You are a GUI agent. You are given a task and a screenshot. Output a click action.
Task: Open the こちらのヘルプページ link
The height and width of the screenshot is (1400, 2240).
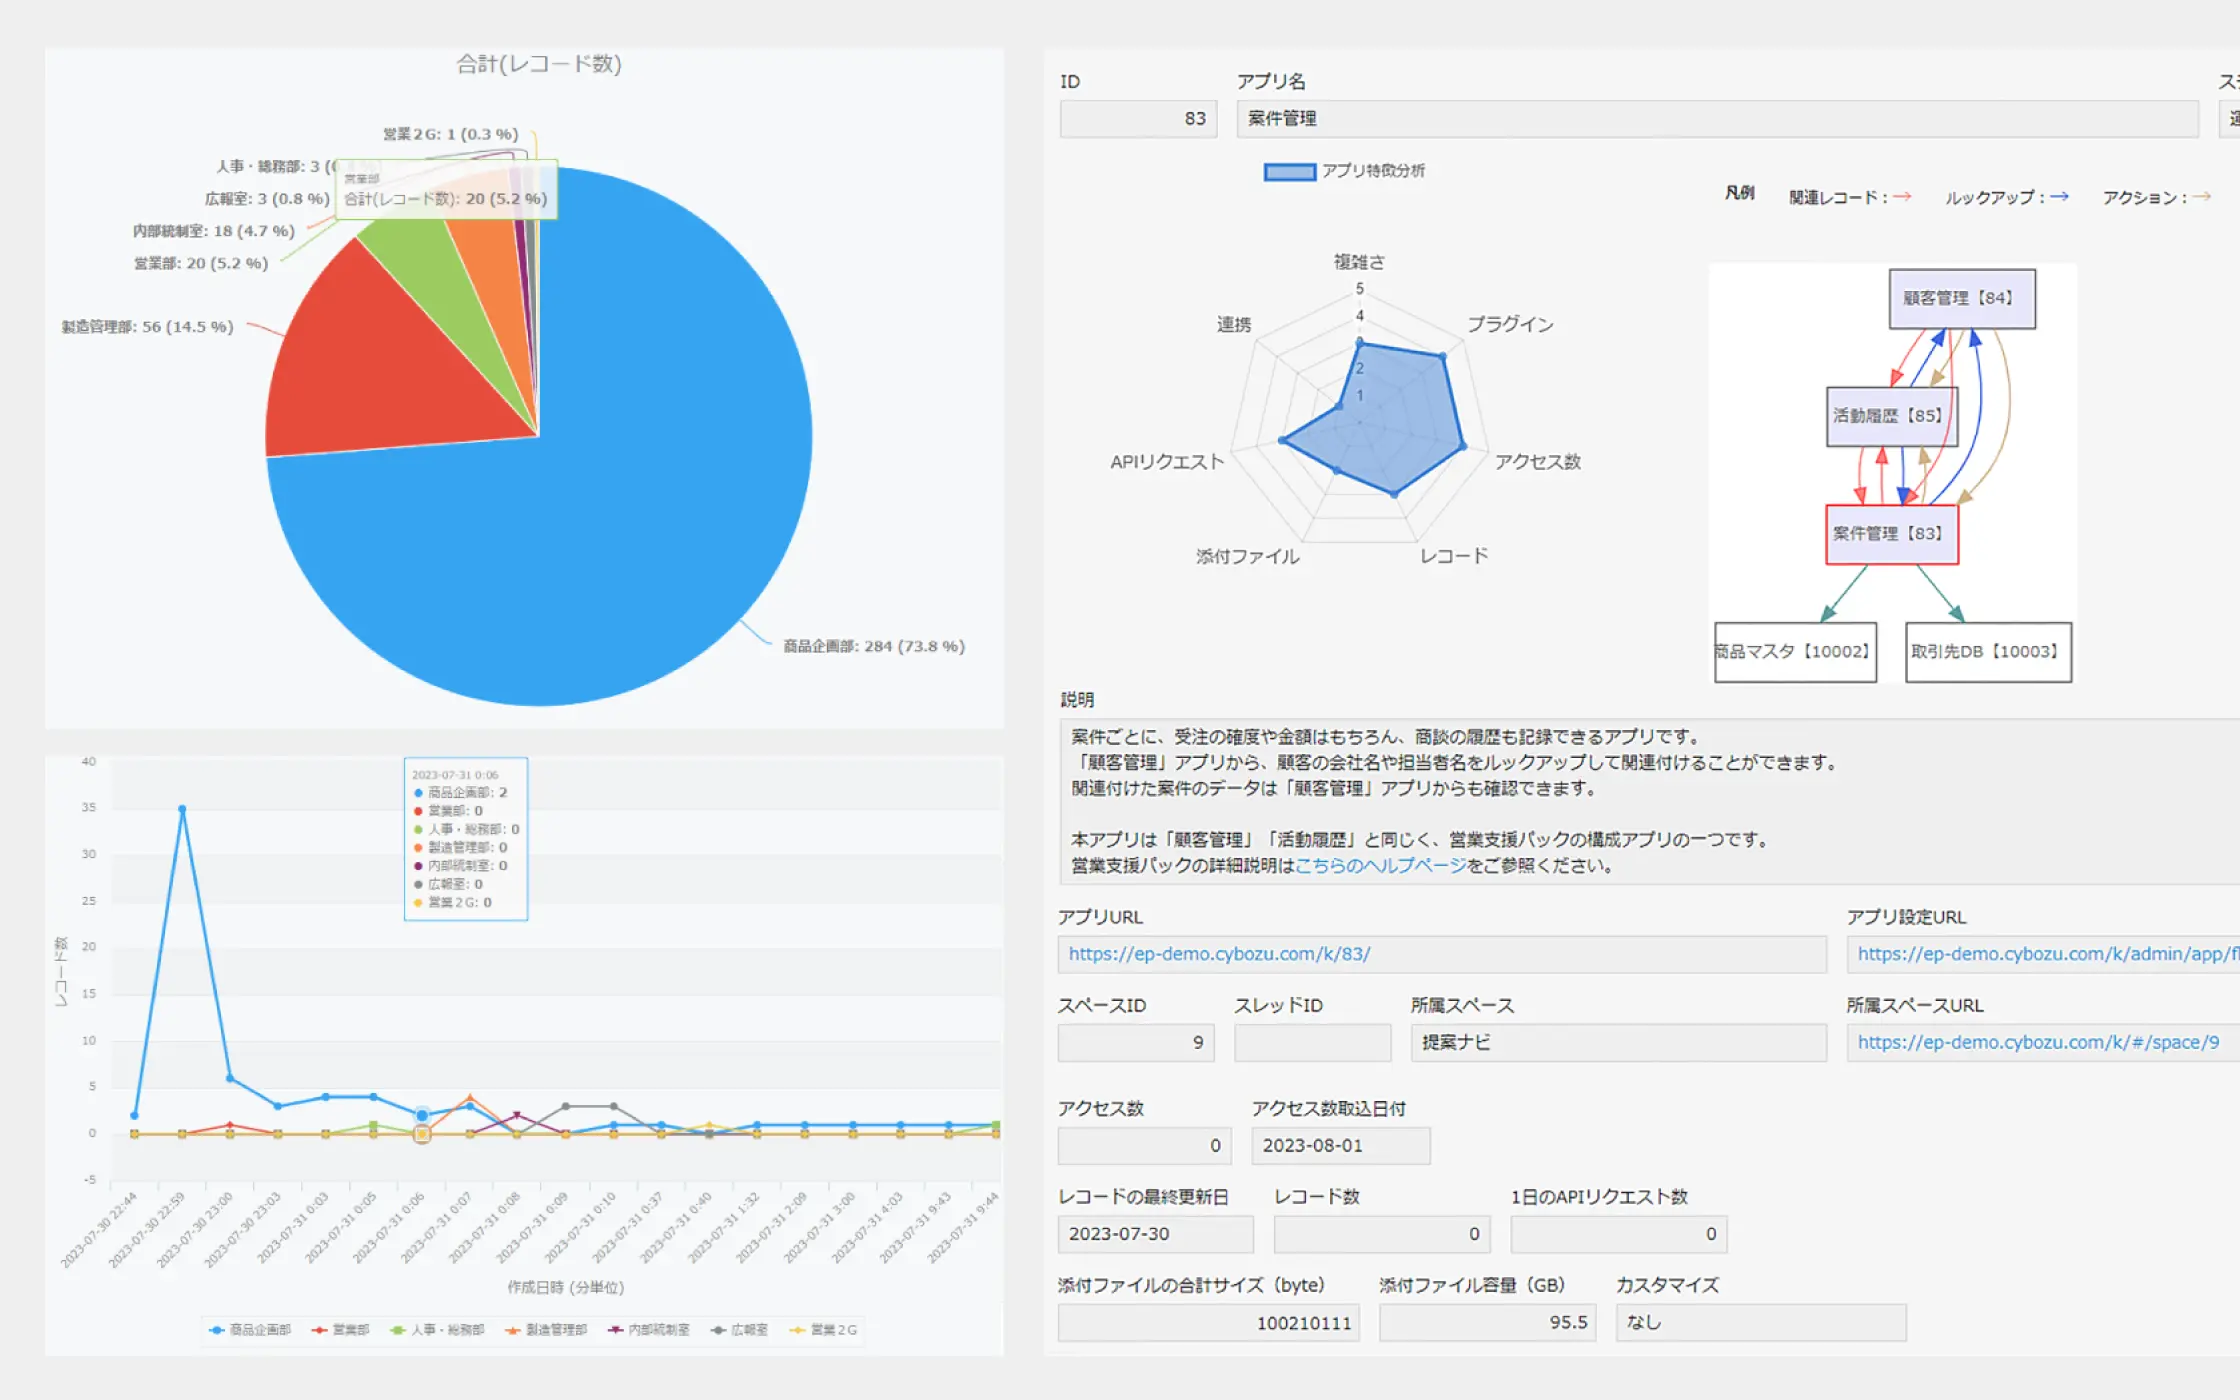coord(1380,866)
